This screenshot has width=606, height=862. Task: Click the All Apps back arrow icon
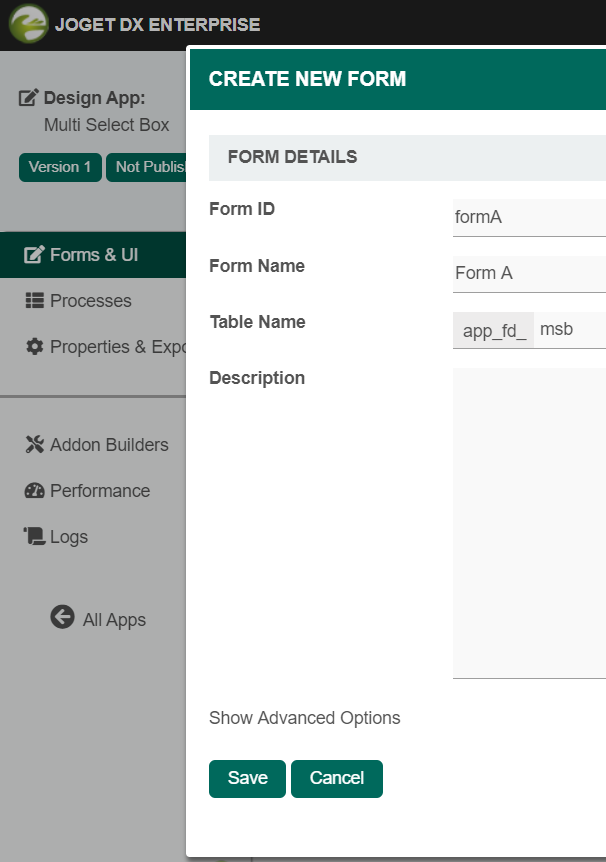(62, 618)
